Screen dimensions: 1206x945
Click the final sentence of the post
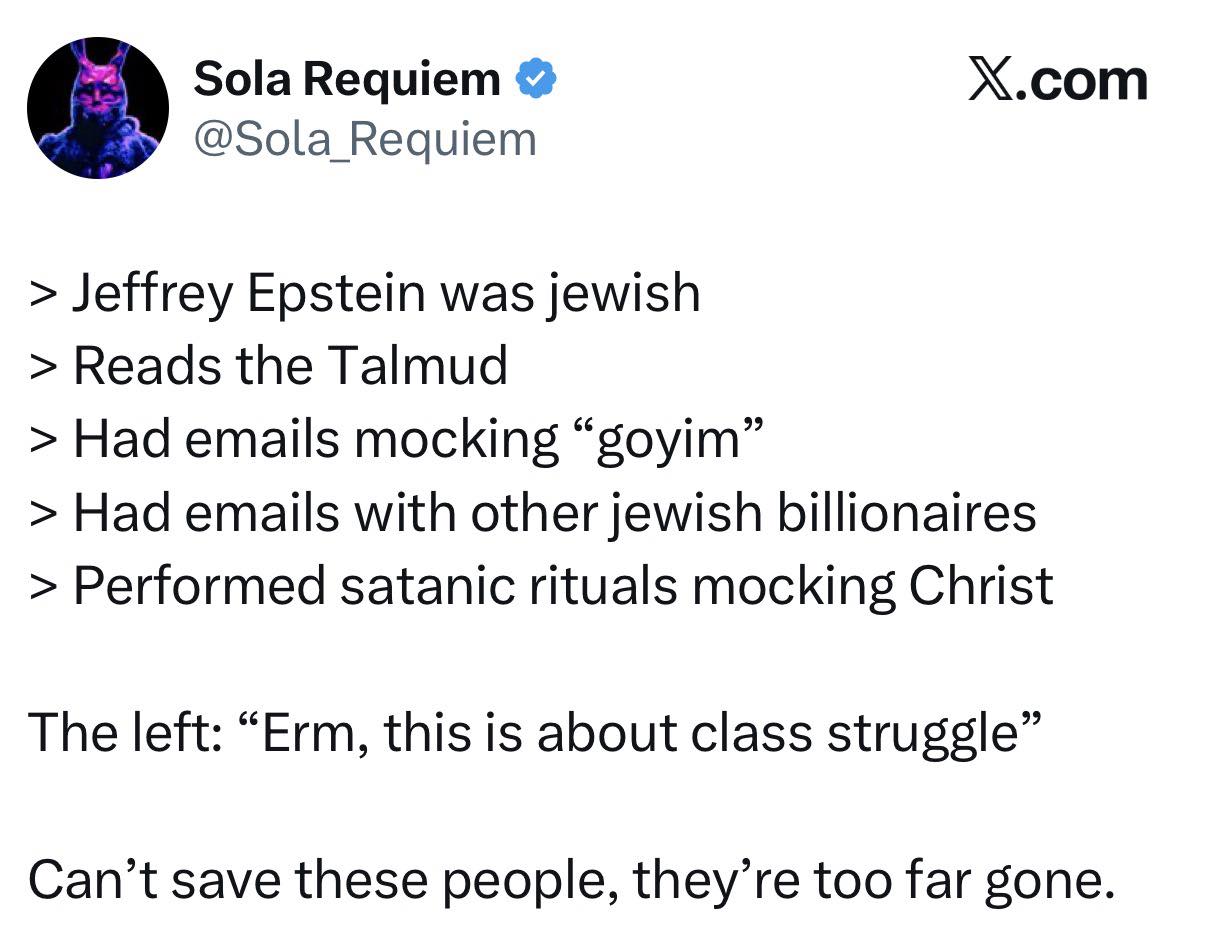click(x=570, y=880)
